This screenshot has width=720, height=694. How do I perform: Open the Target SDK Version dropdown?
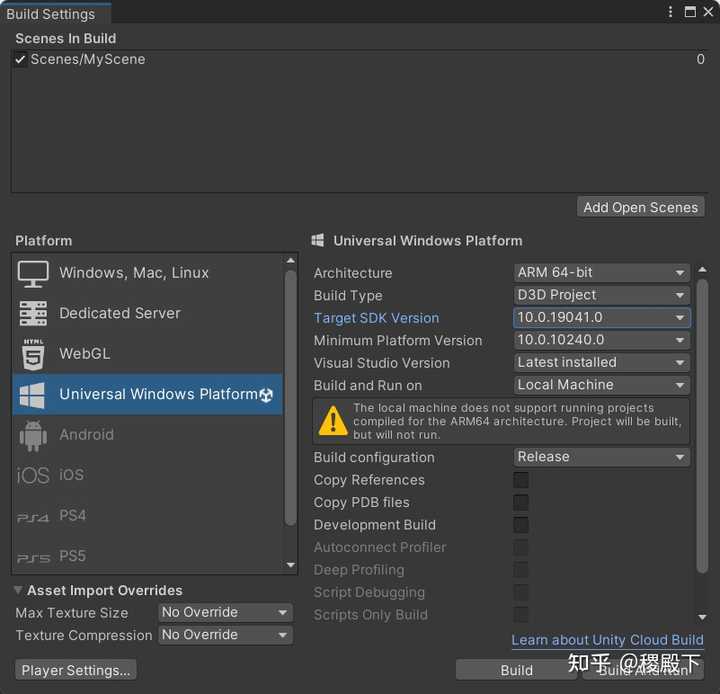[602, 318]
